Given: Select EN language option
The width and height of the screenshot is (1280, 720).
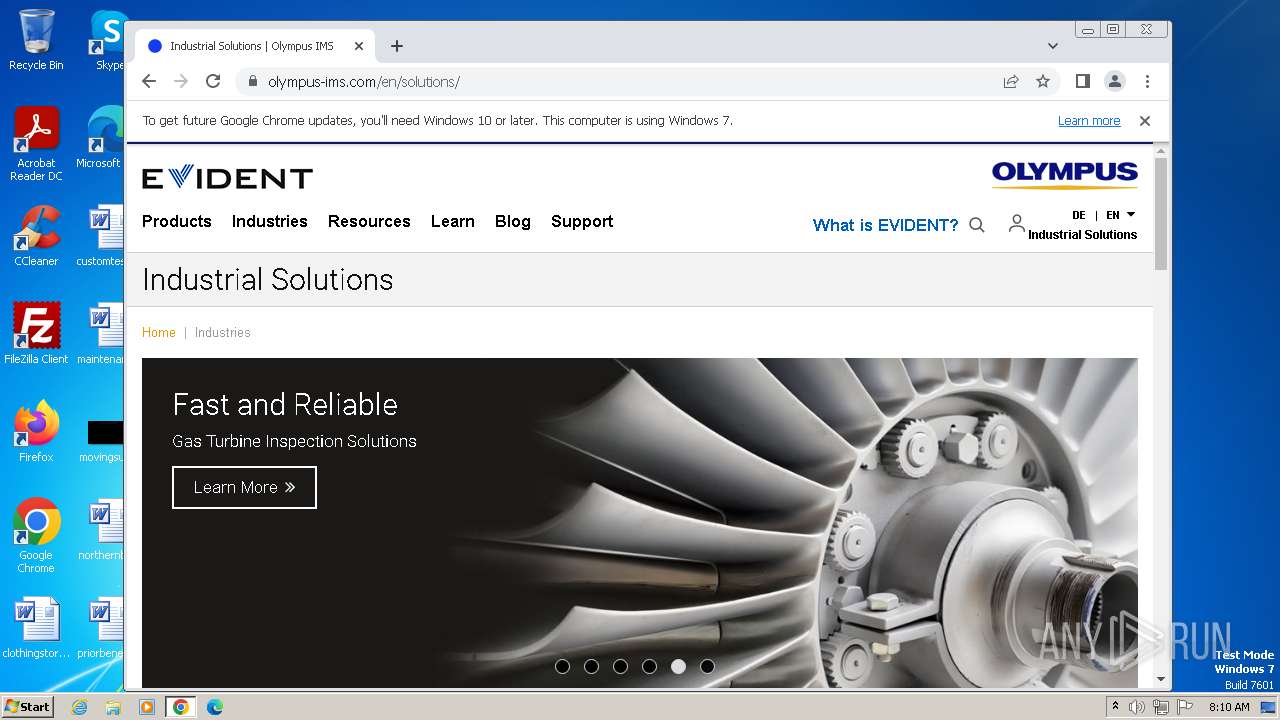Looking at the screenshot, I should (1112, 215).
